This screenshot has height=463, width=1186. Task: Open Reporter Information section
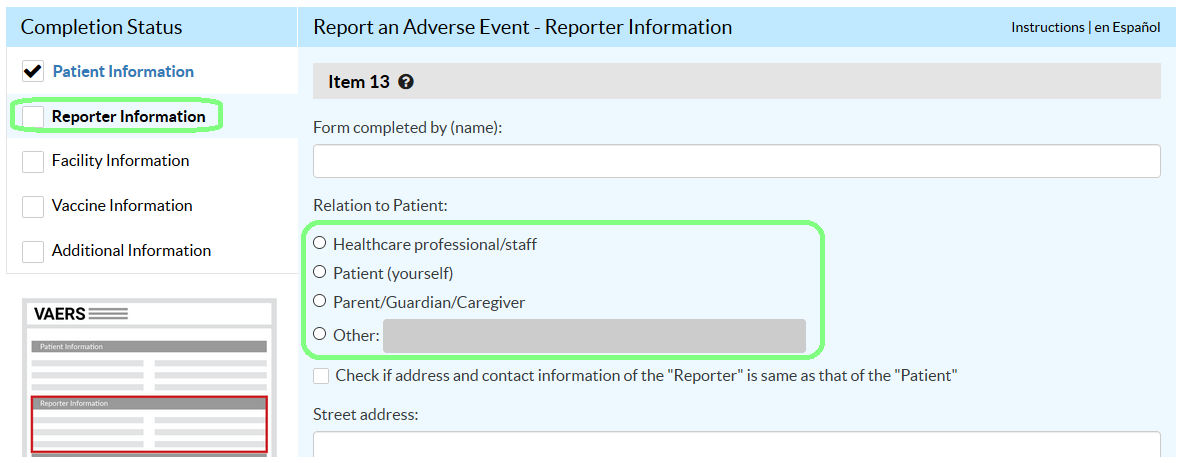coord(129,117)
